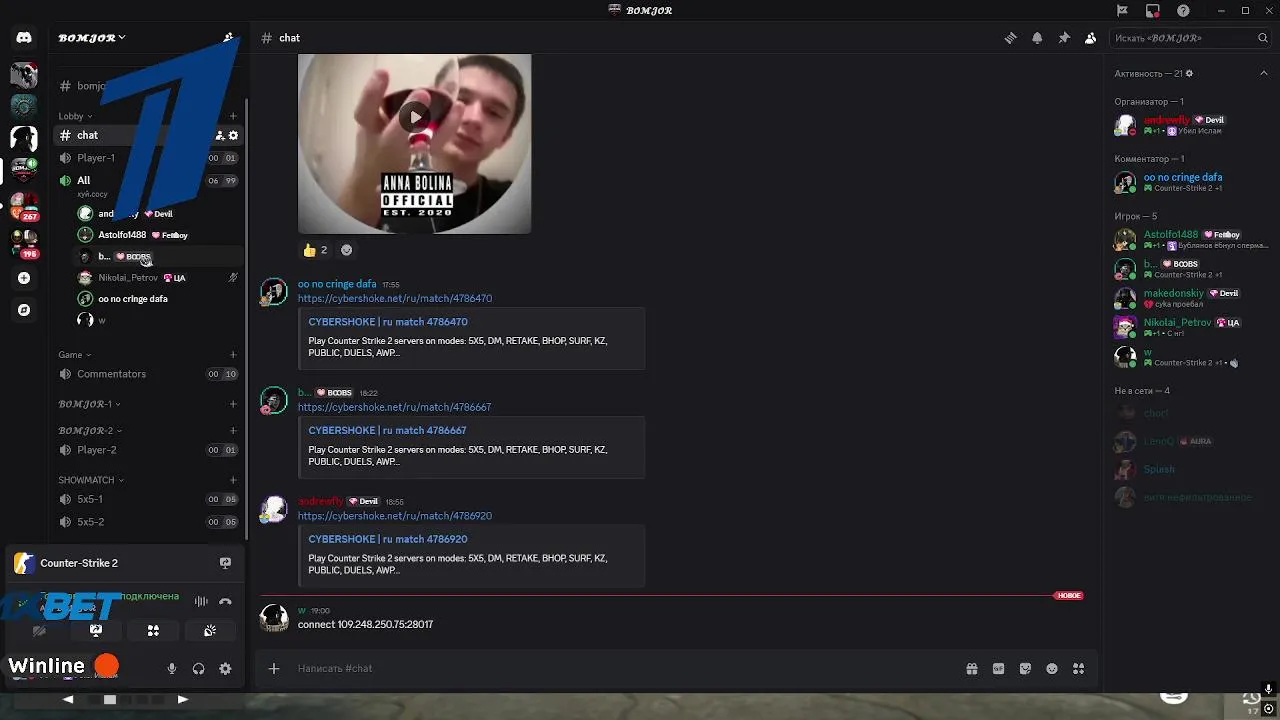Open Apps launcher icon in message bar
Viewport: 1280px width, 720px height.
tap(1078, 669)
